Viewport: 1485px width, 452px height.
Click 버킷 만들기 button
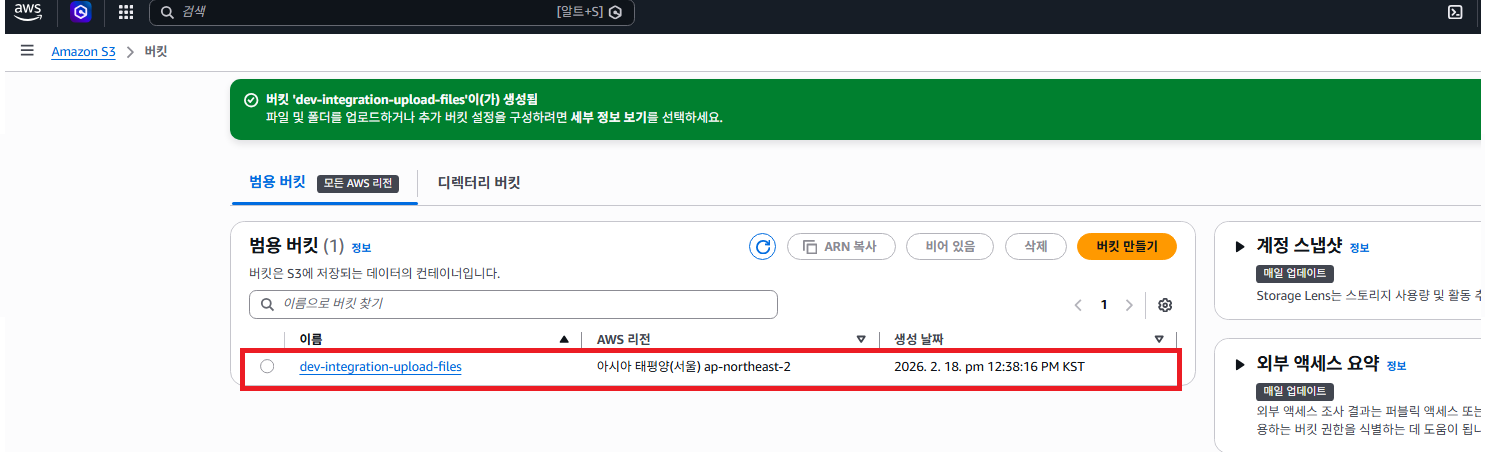1126,246
